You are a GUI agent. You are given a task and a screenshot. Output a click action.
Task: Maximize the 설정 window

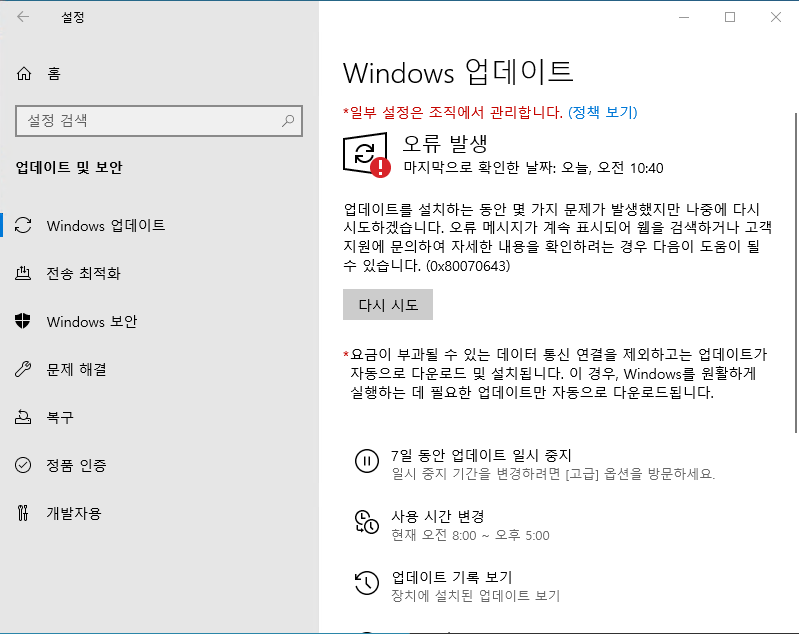[x=730, y=17]
